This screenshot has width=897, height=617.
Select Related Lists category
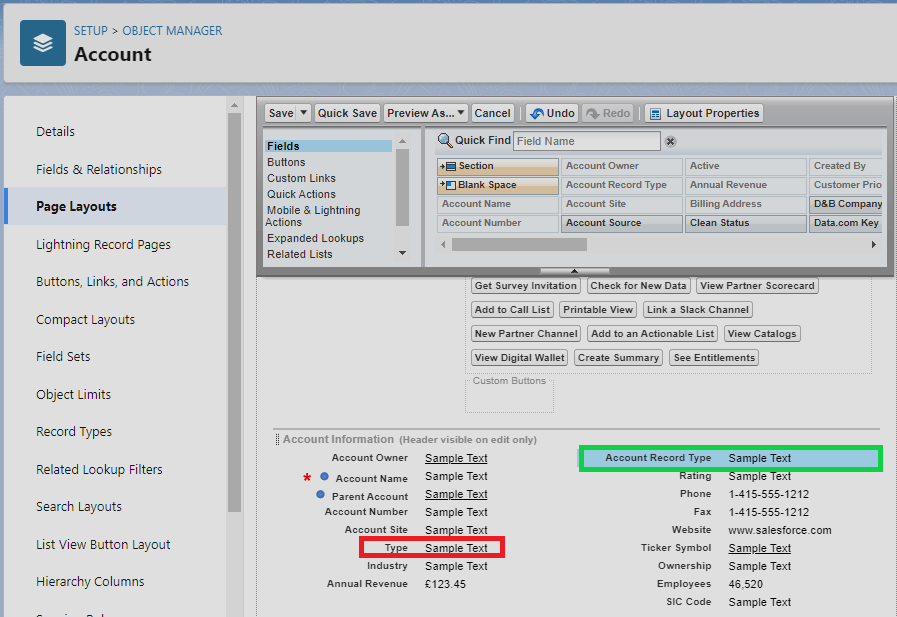pyautogui.click(x=300, y=254)
